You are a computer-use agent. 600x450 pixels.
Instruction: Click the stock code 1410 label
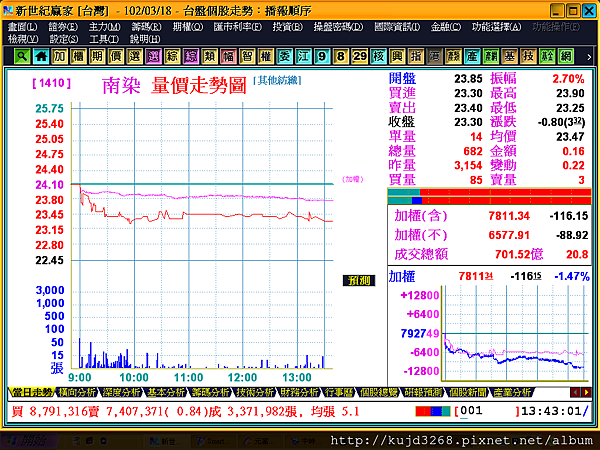(x=52, y=83)
